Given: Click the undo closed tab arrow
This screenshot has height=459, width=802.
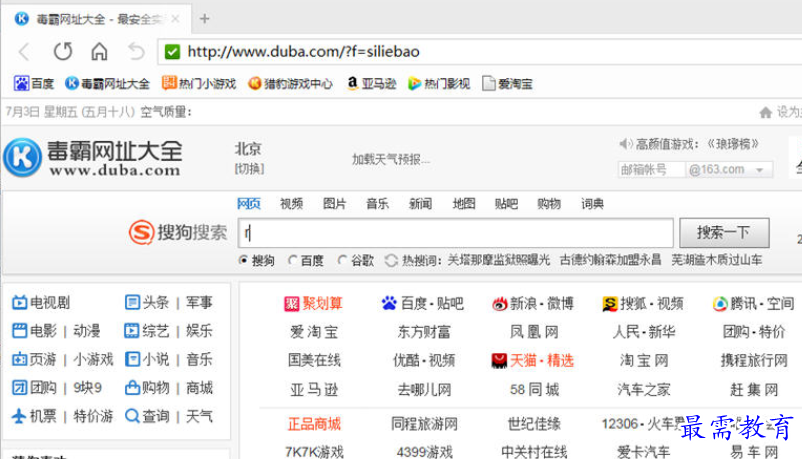Looking at the screenshot, I should (x=136, y=51).
